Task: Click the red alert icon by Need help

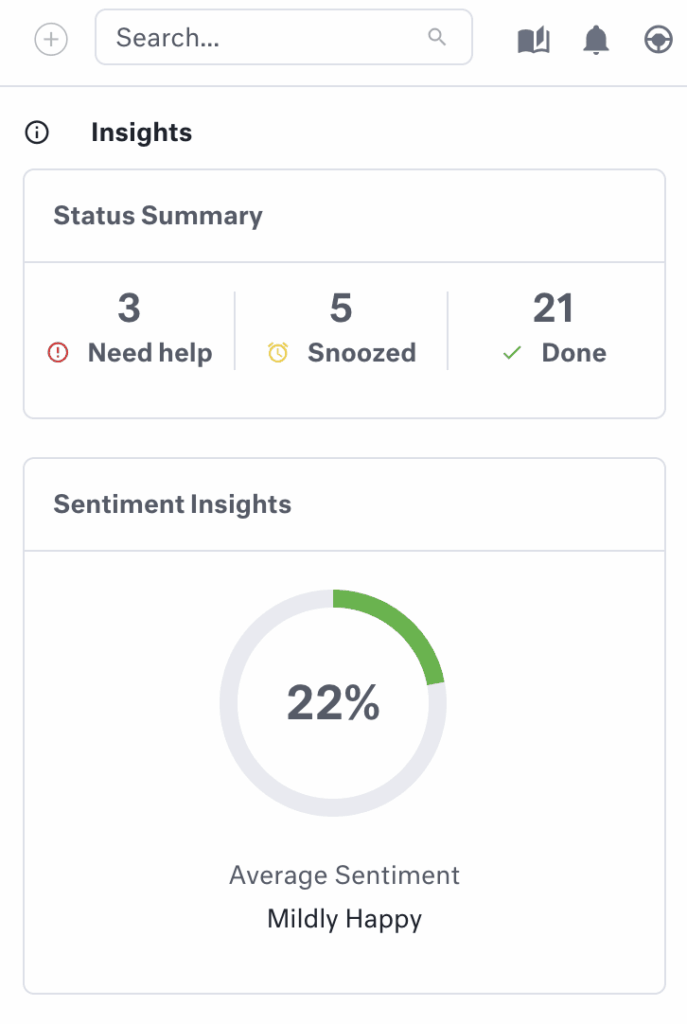Action: [58, 353]
